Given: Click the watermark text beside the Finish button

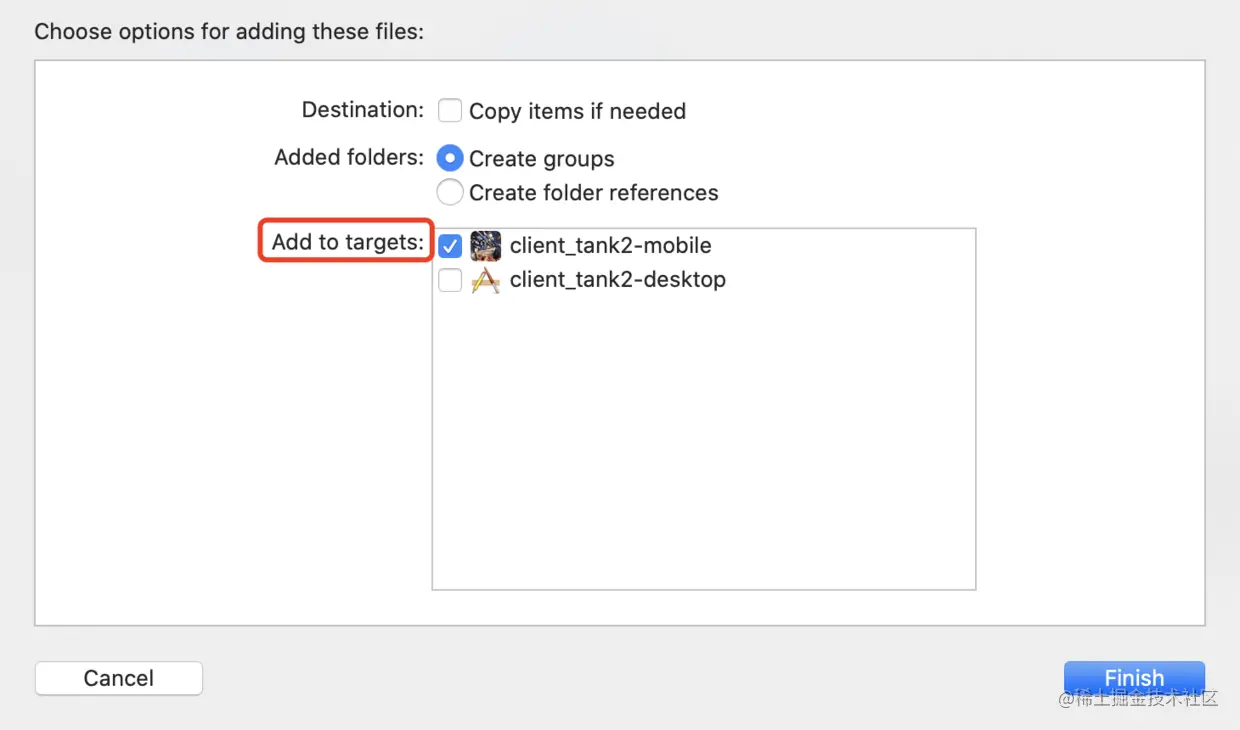Looking at the screenshot, I should 1139,699.
